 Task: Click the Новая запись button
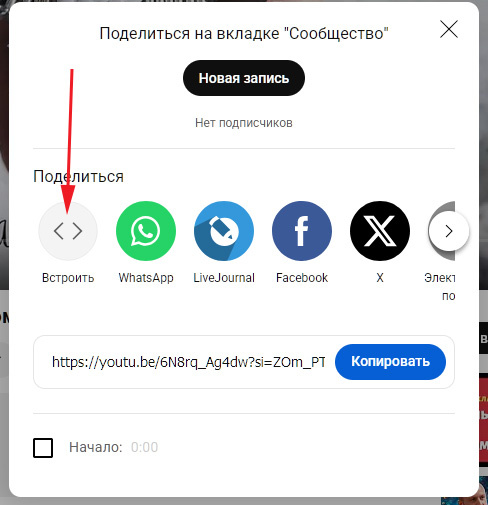pyautogui.click(x=244, y=78)
